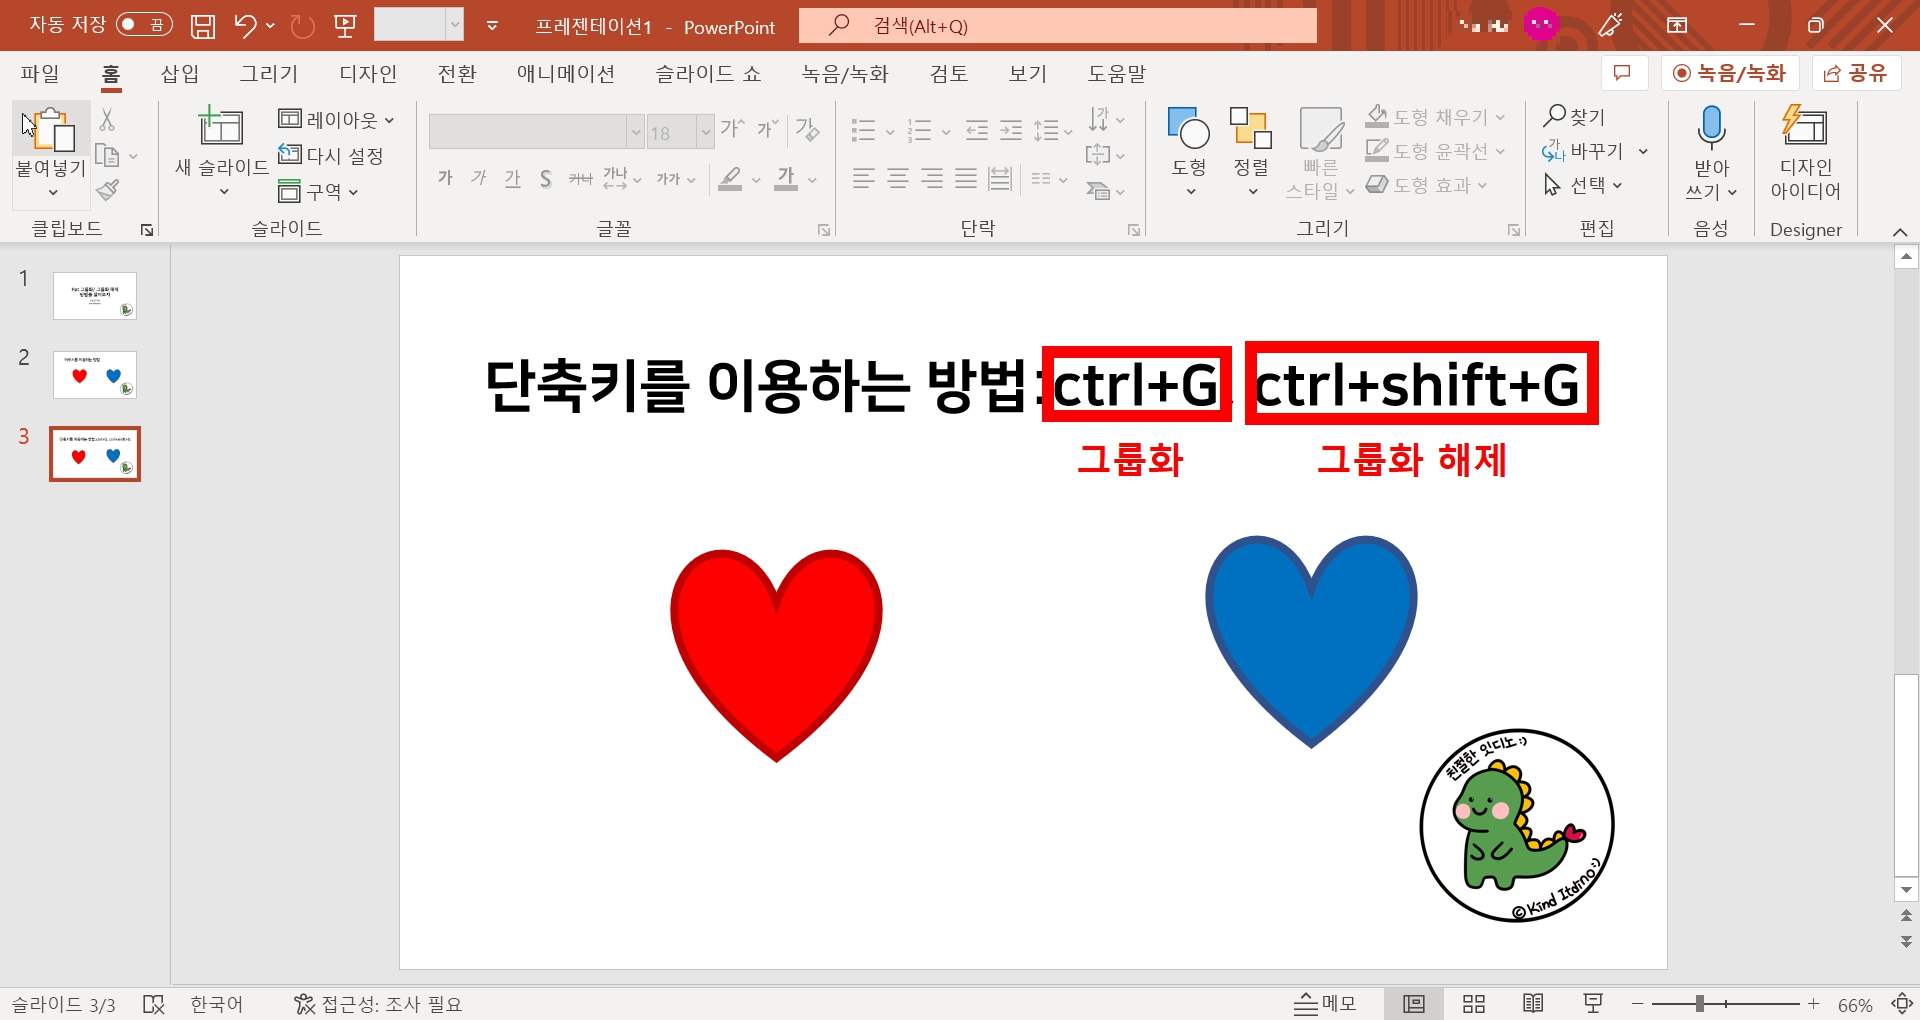Click the Redo icon
Image resolution: width=1920 pixels, height=1020 pixels.
click(x=302, y=26)
